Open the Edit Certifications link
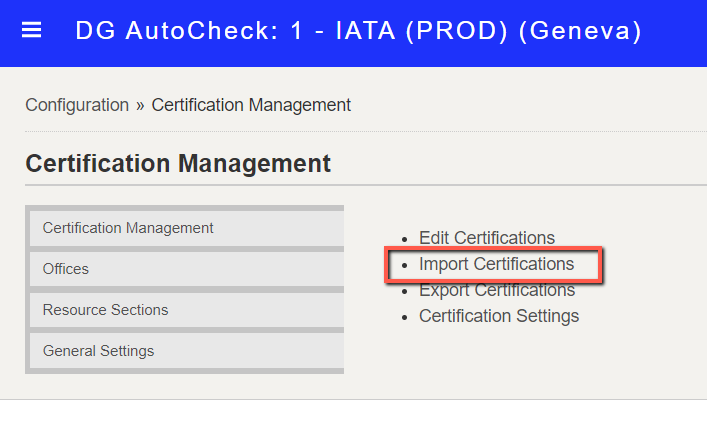707x426 pixels. click(487, 238)
